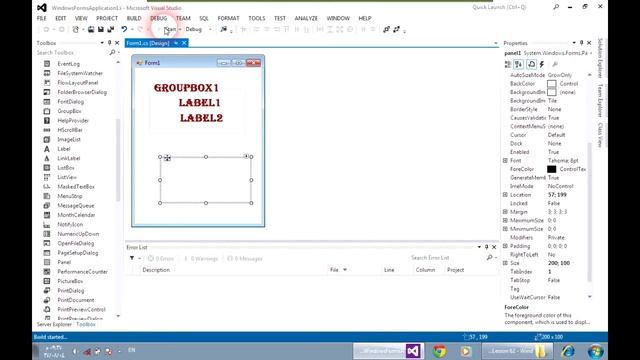Click the GROUPBOX1 caption on the form
This screenshot has width=640, height=360.
(x=186, y=88)
